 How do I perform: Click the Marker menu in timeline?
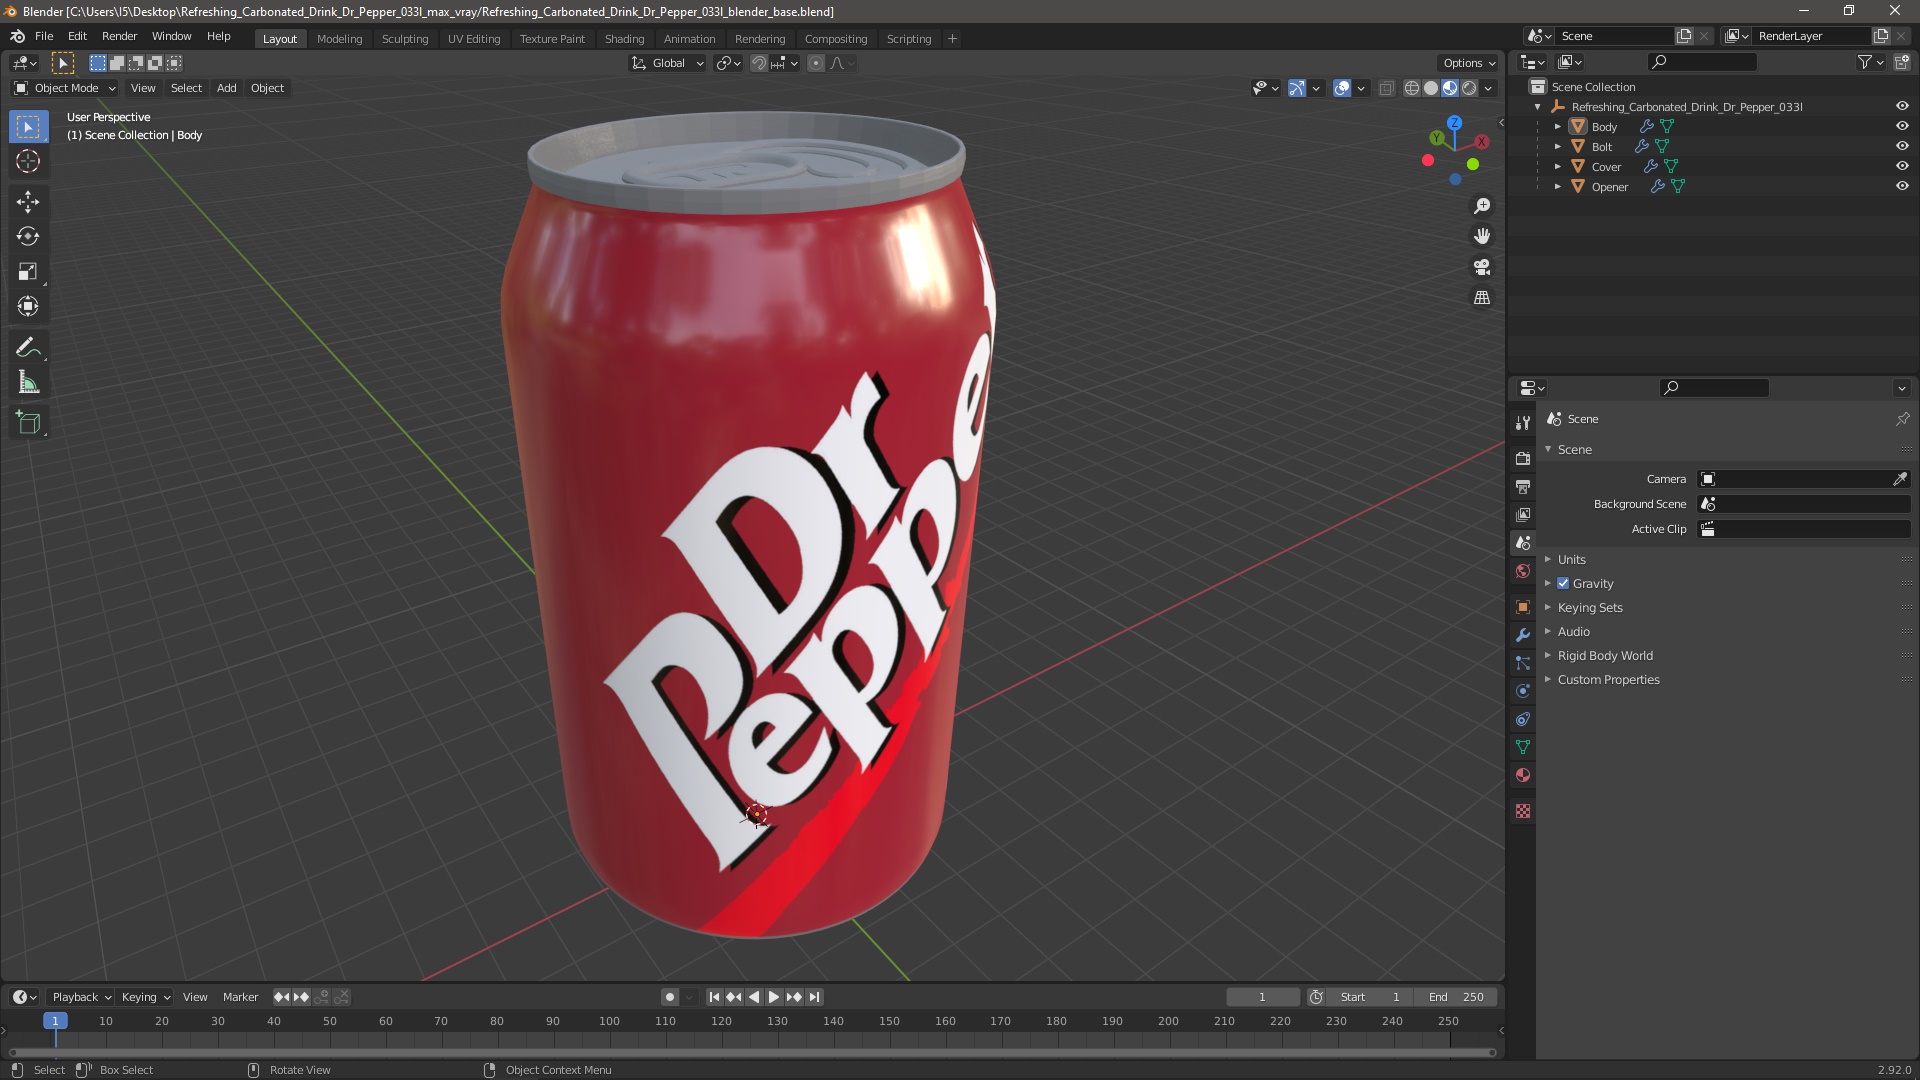pyautogui.click(x=240, y=997)
